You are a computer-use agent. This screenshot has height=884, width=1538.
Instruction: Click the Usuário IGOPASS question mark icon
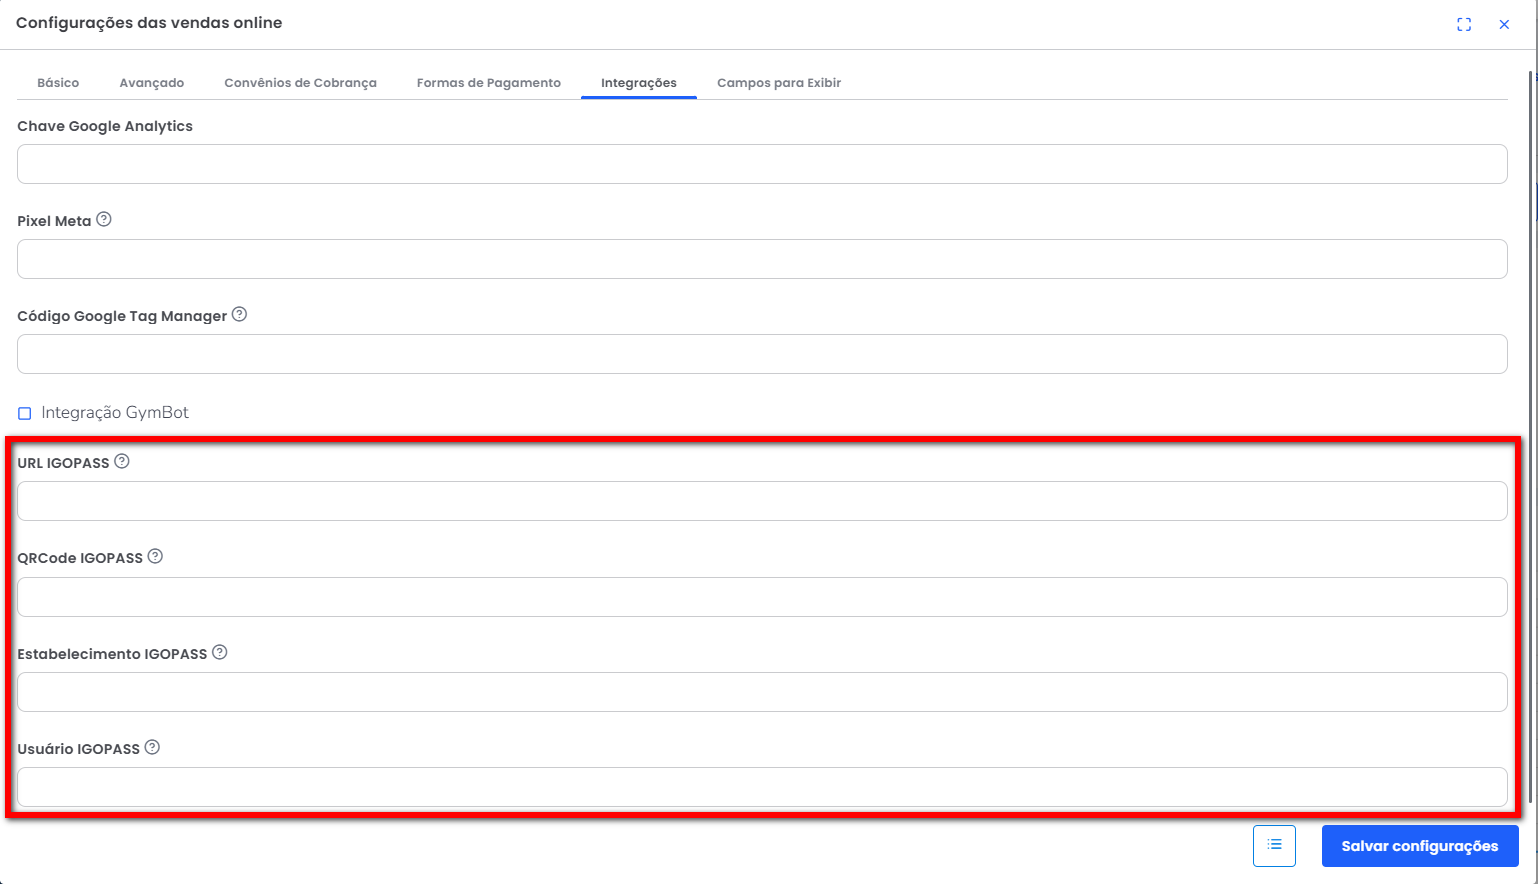[152, 748]
